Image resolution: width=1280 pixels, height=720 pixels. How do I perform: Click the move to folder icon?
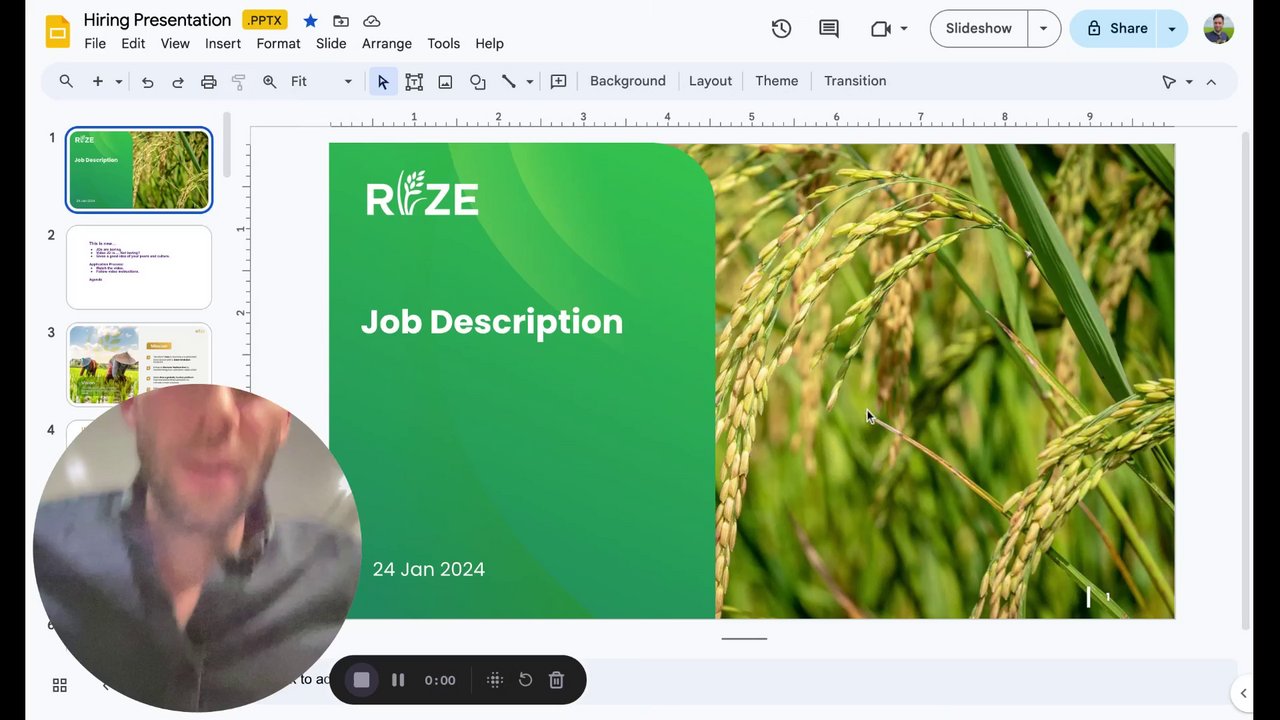[341, 21]
